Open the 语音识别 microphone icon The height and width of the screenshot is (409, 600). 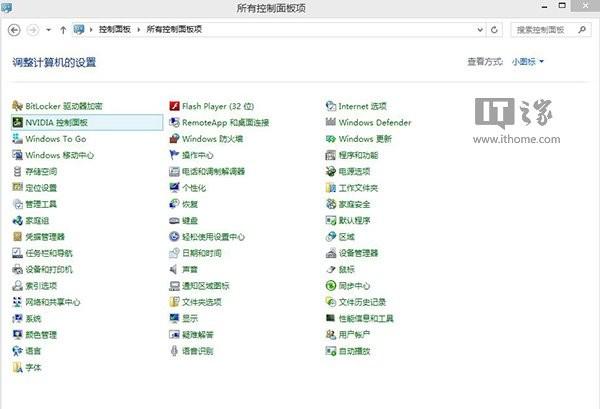[174, 351]
